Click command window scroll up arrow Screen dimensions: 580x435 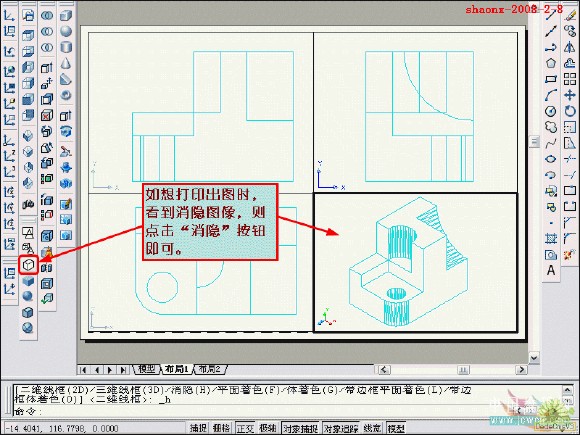coord(567,389)
